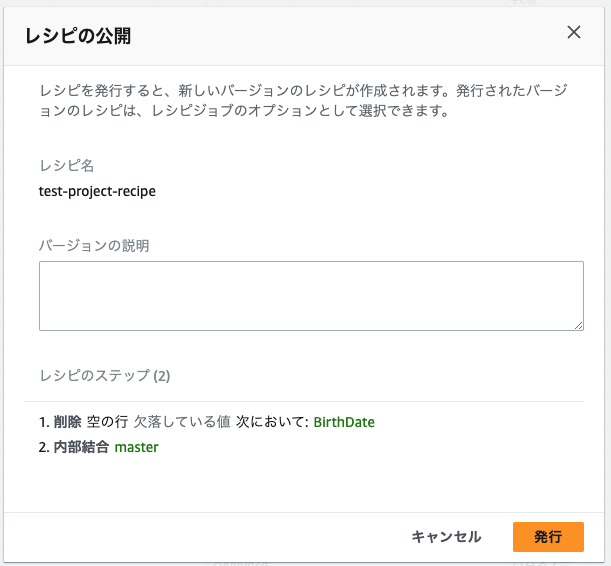Click the 内部結合 join label
611x566 pixels.
[x=81, y=447]
